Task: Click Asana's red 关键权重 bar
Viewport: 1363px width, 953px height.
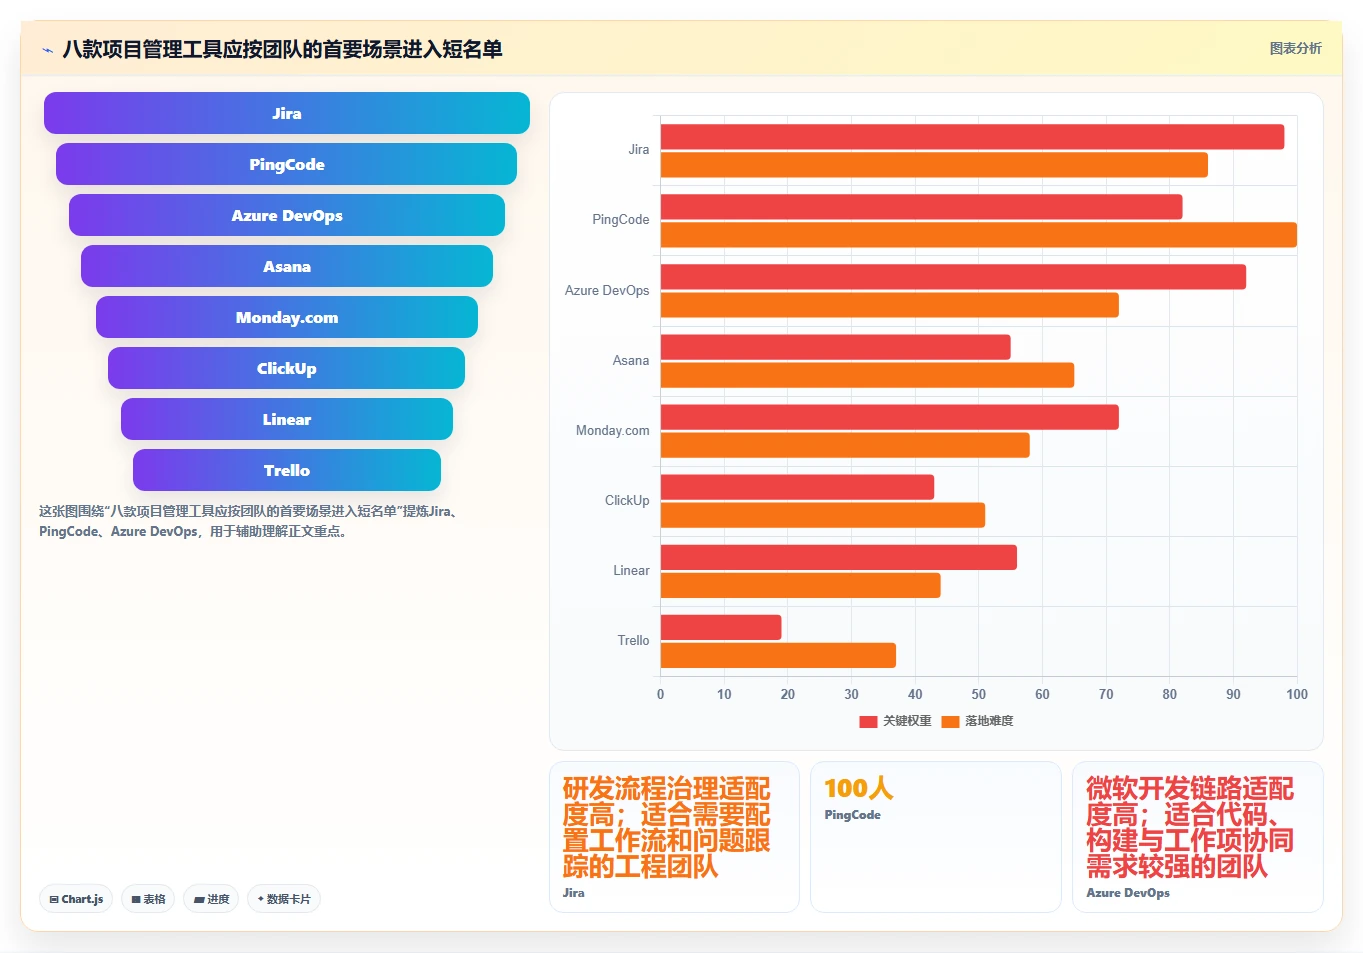Action: coord(835,347)
